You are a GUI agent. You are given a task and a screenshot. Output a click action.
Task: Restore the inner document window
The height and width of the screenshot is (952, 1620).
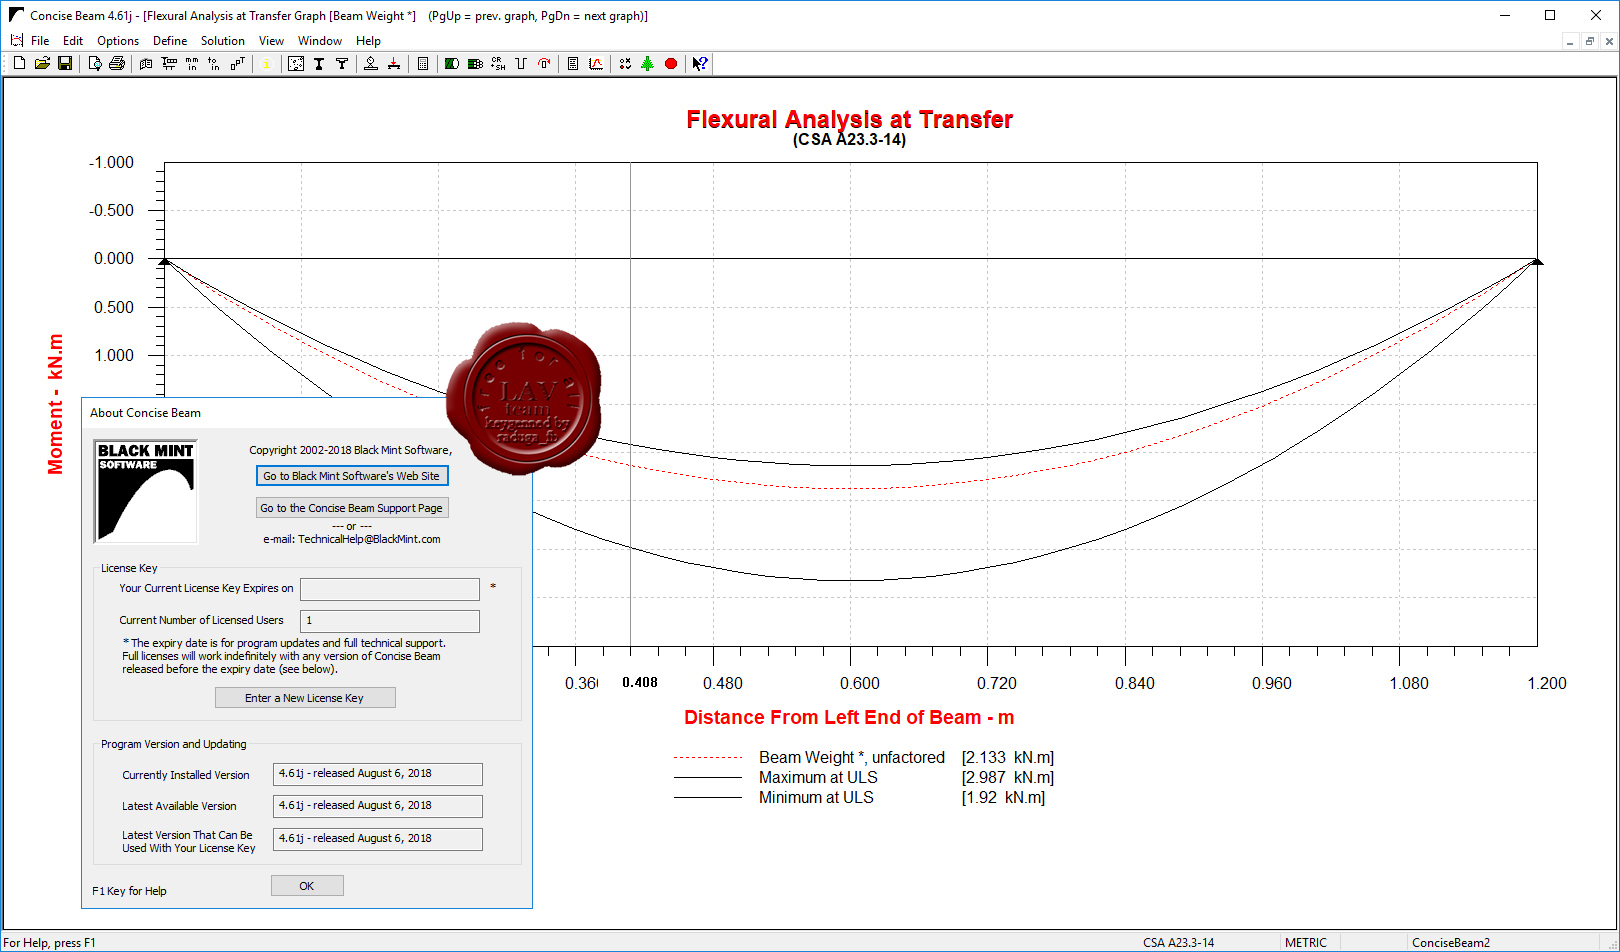click(1590, 41)
